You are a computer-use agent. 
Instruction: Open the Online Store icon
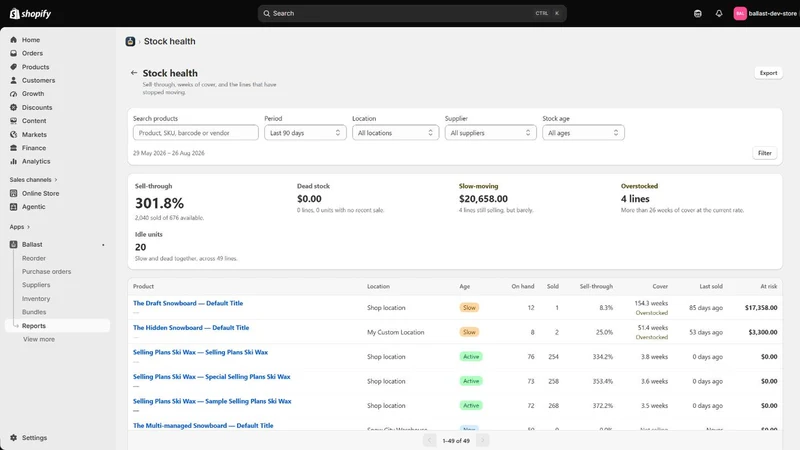[13, 193]
